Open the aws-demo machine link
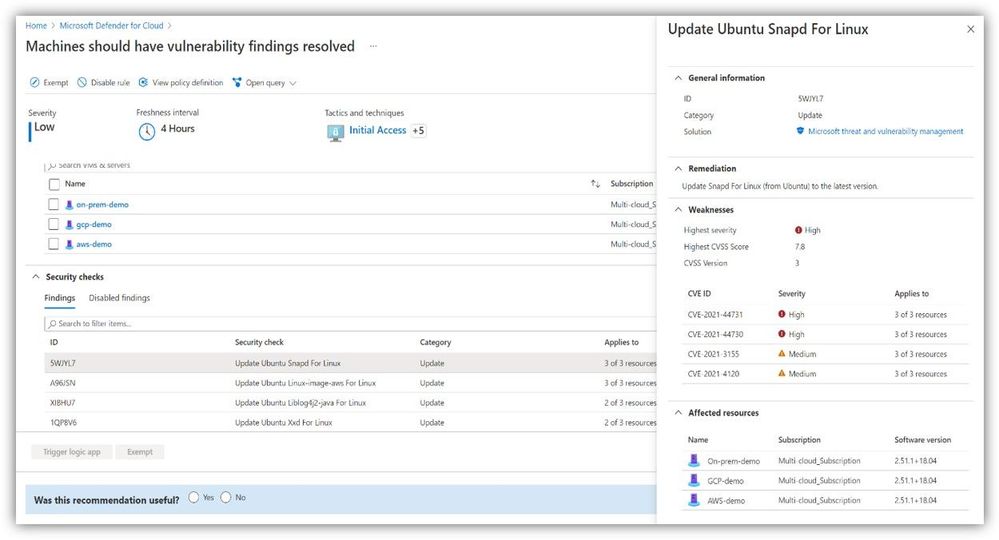Screen dimensions: 999x540 [94, 244]
